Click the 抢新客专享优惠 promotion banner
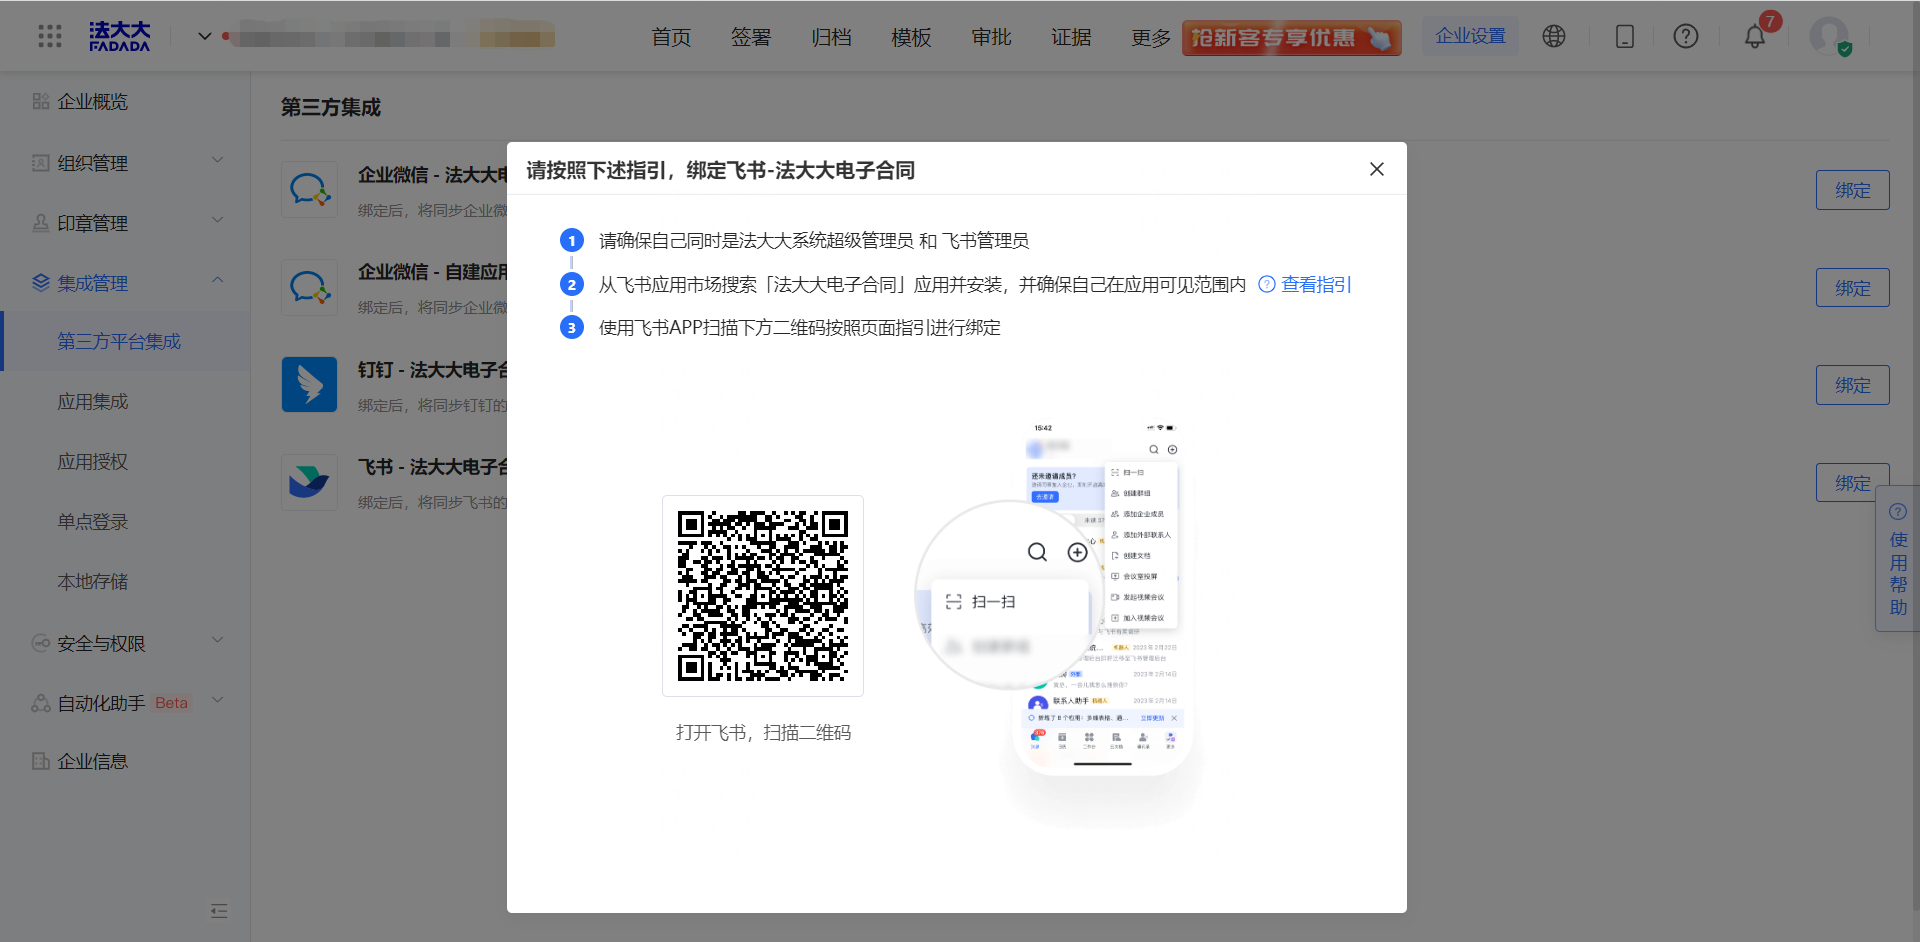 [x=1291, y=38]
